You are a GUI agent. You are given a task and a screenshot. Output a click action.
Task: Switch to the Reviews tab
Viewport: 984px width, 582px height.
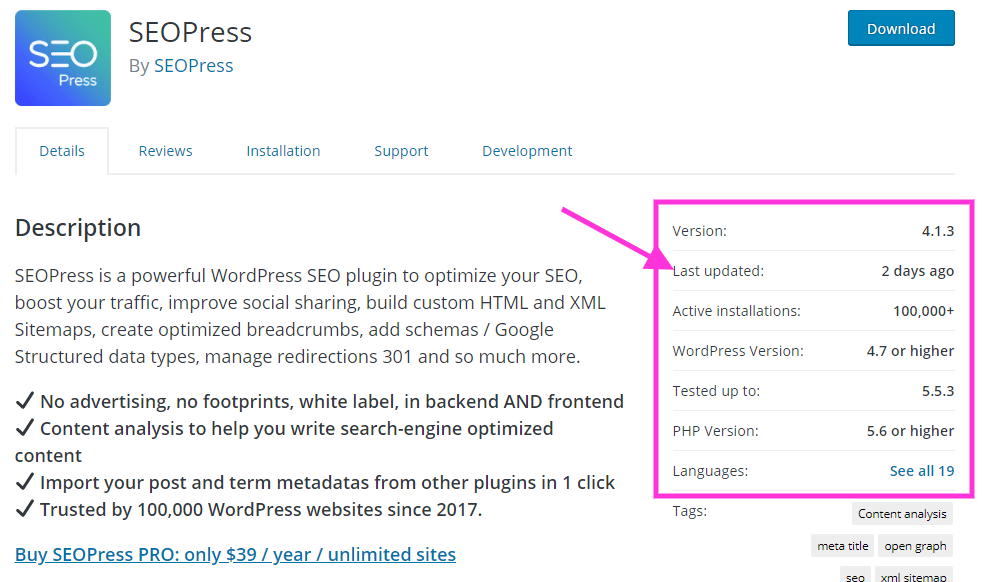(165, 151)
